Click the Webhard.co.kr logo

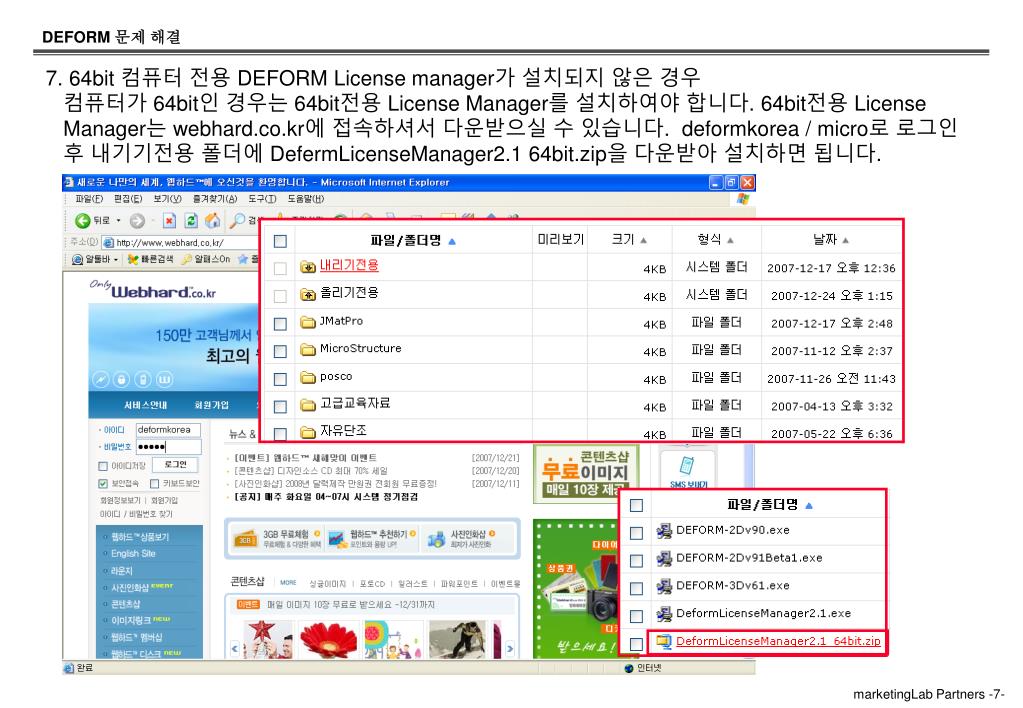(154, 290)
